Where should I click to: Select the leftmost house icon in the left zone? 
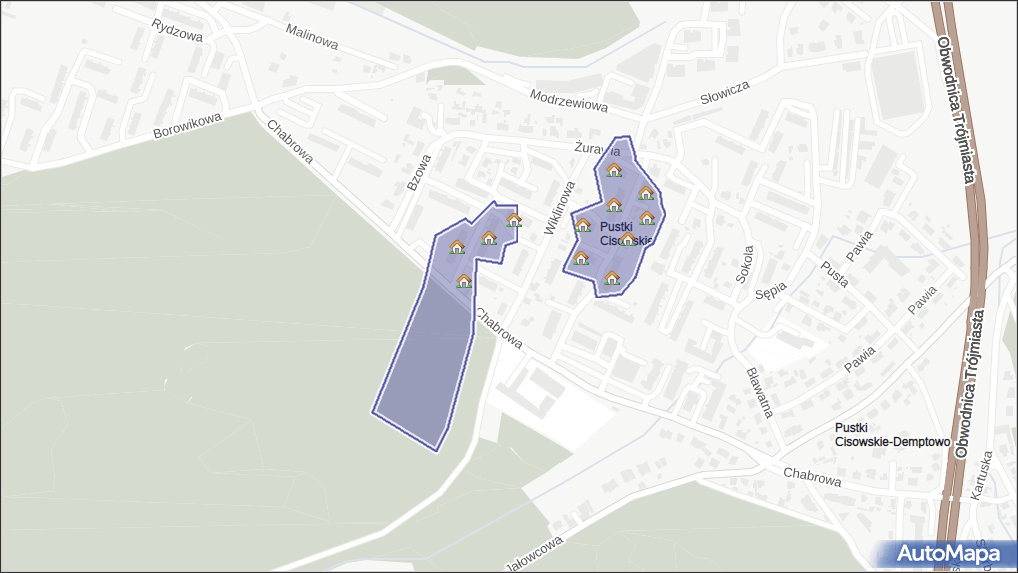click(457, 246)
